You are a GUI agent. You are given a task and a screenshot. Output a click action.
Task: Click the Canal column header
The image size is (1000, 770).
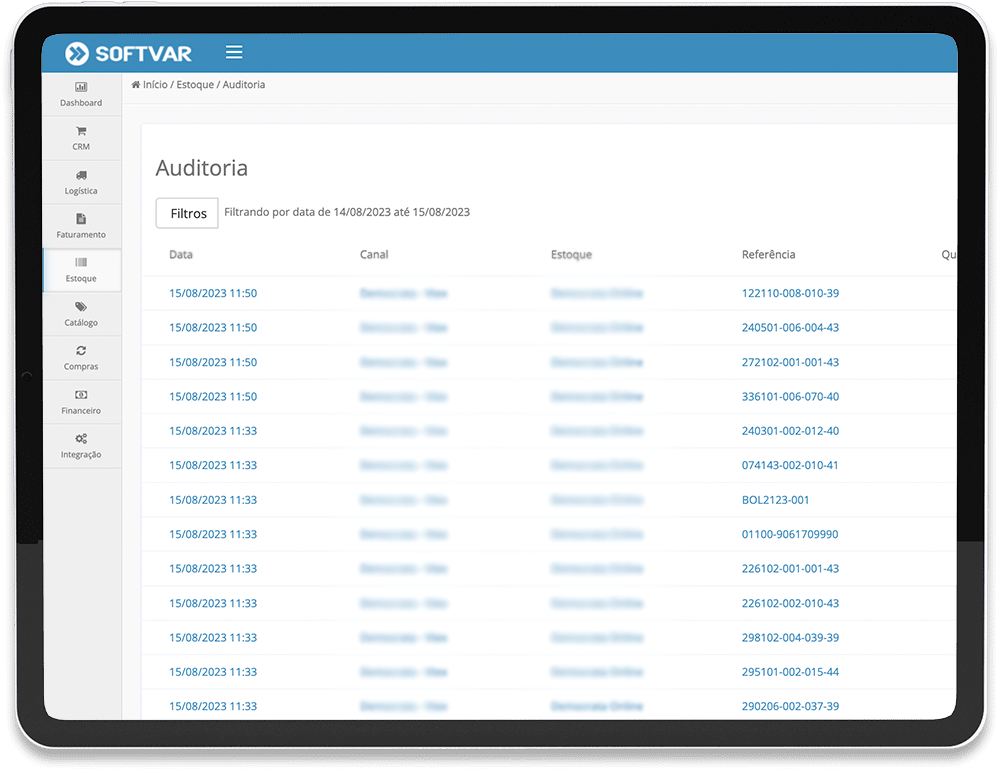[x=374, y=254]
